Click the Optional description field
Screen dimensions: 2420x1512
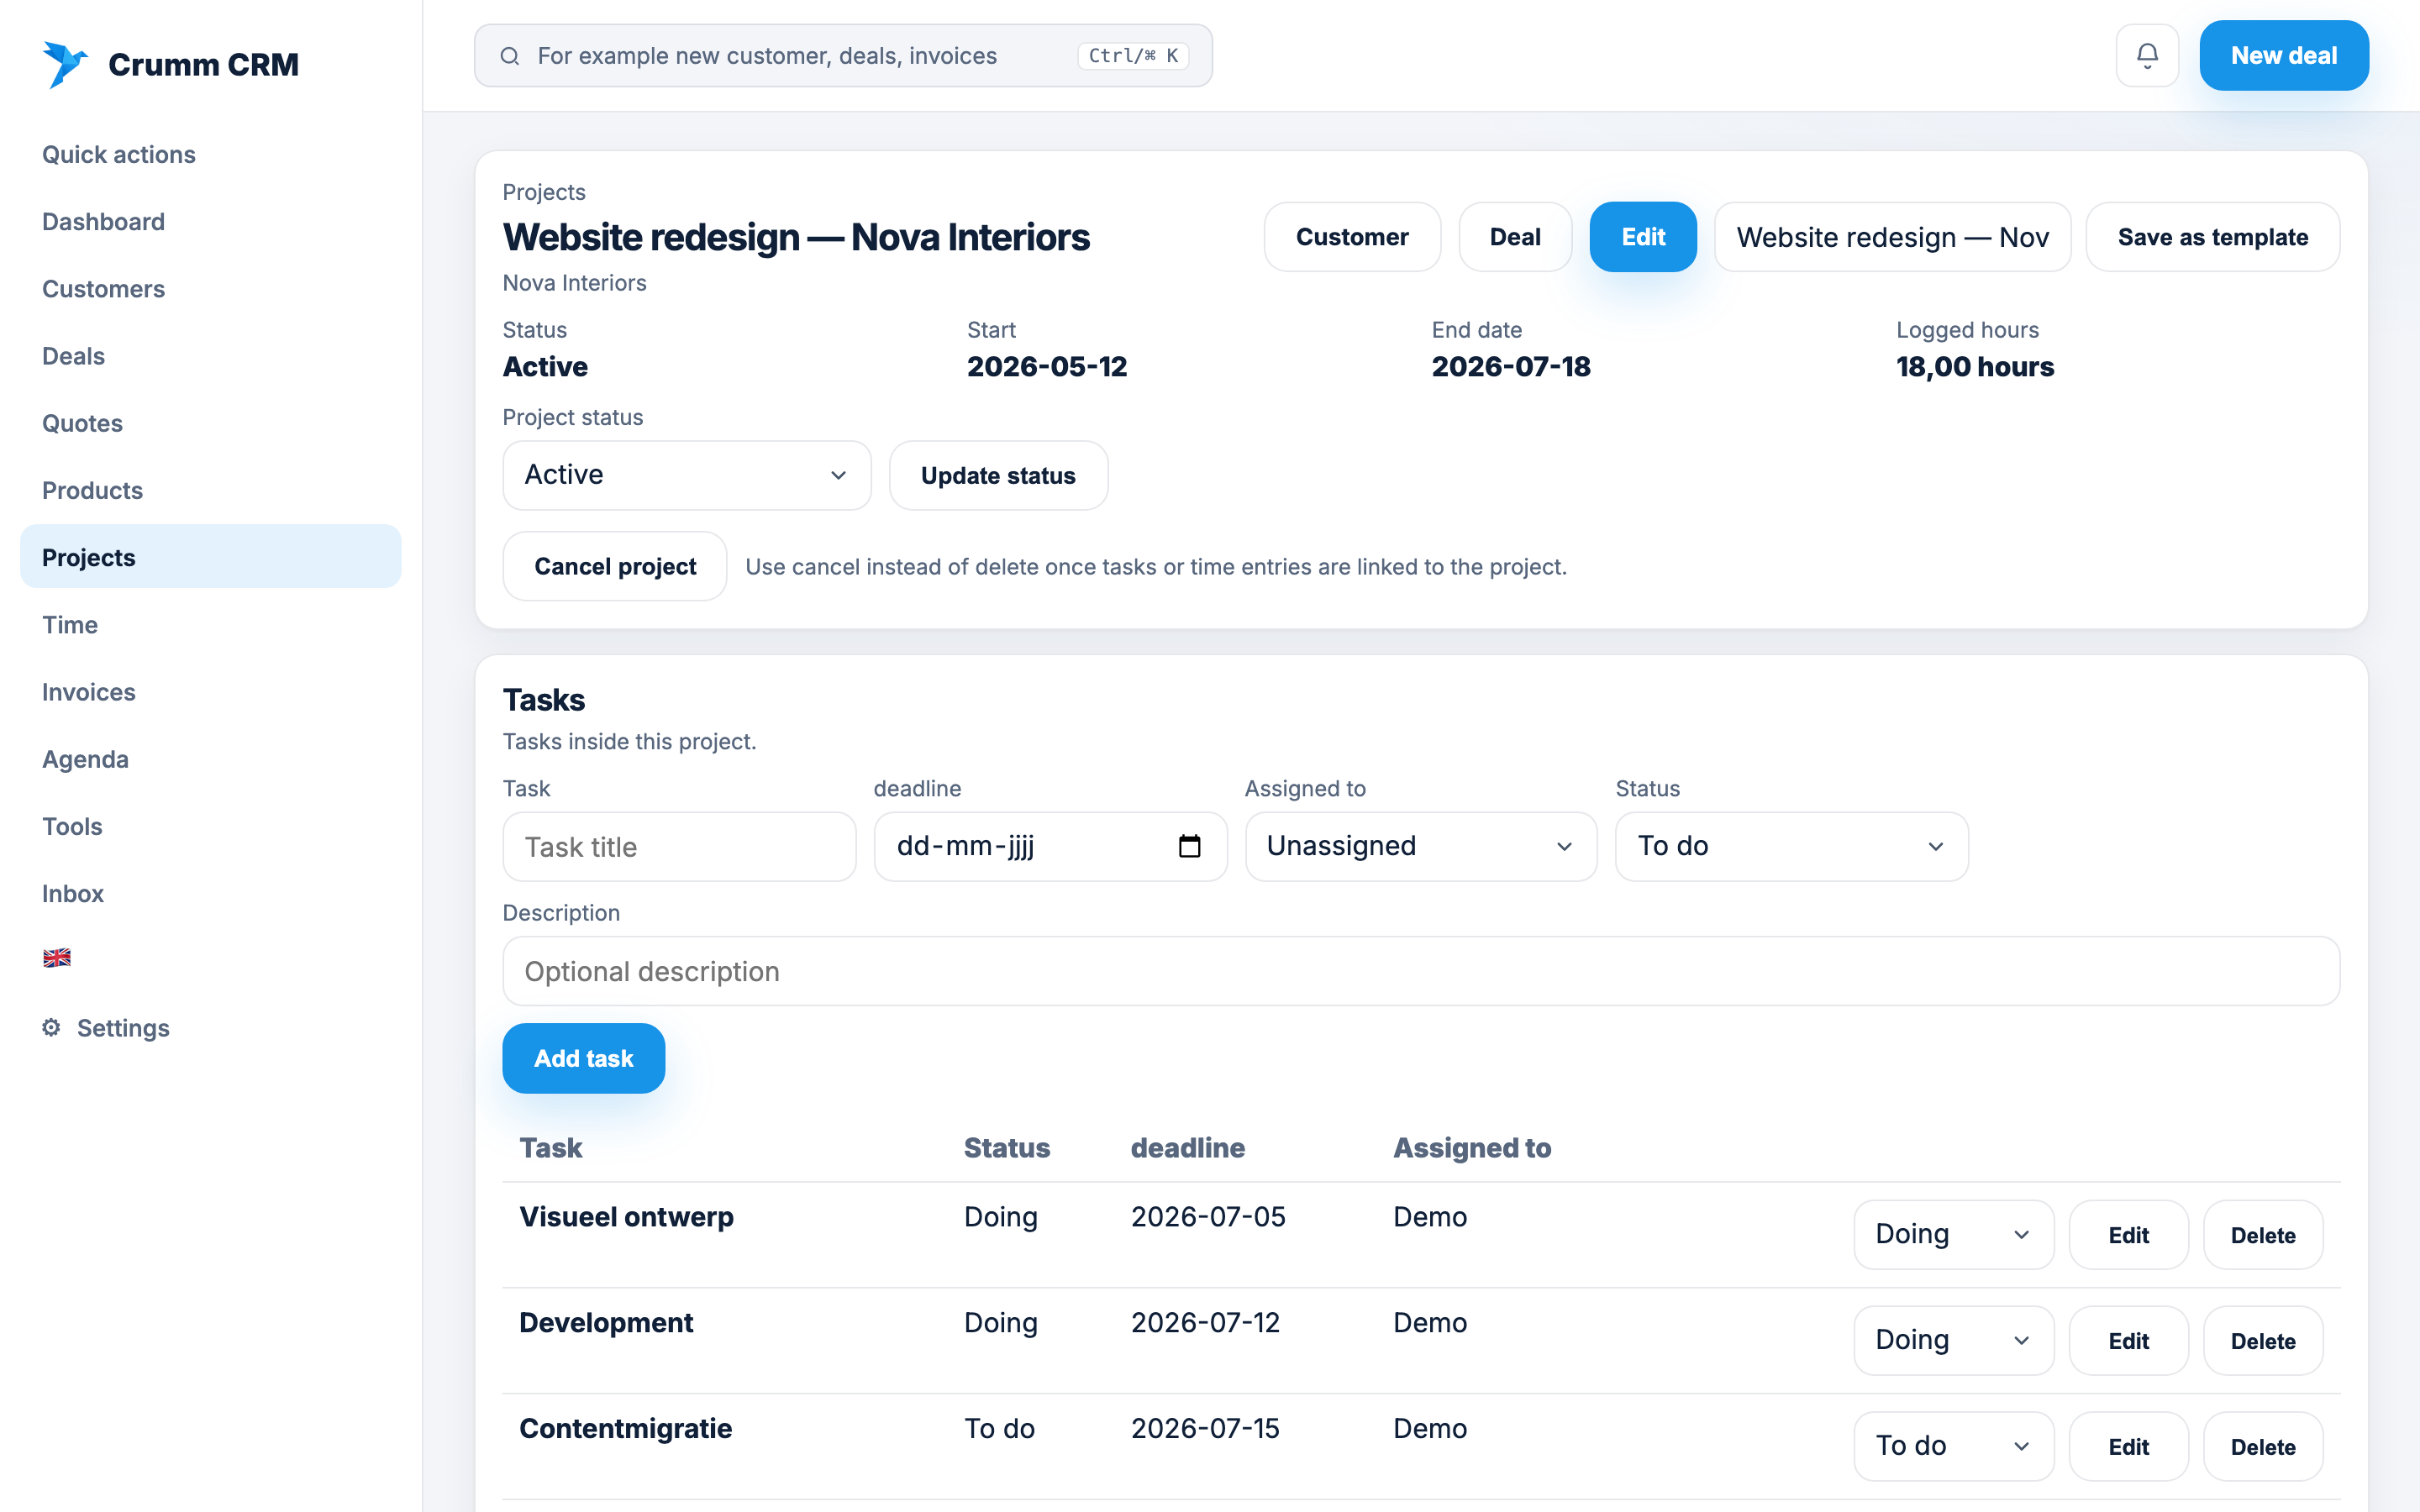(1420, 971)
